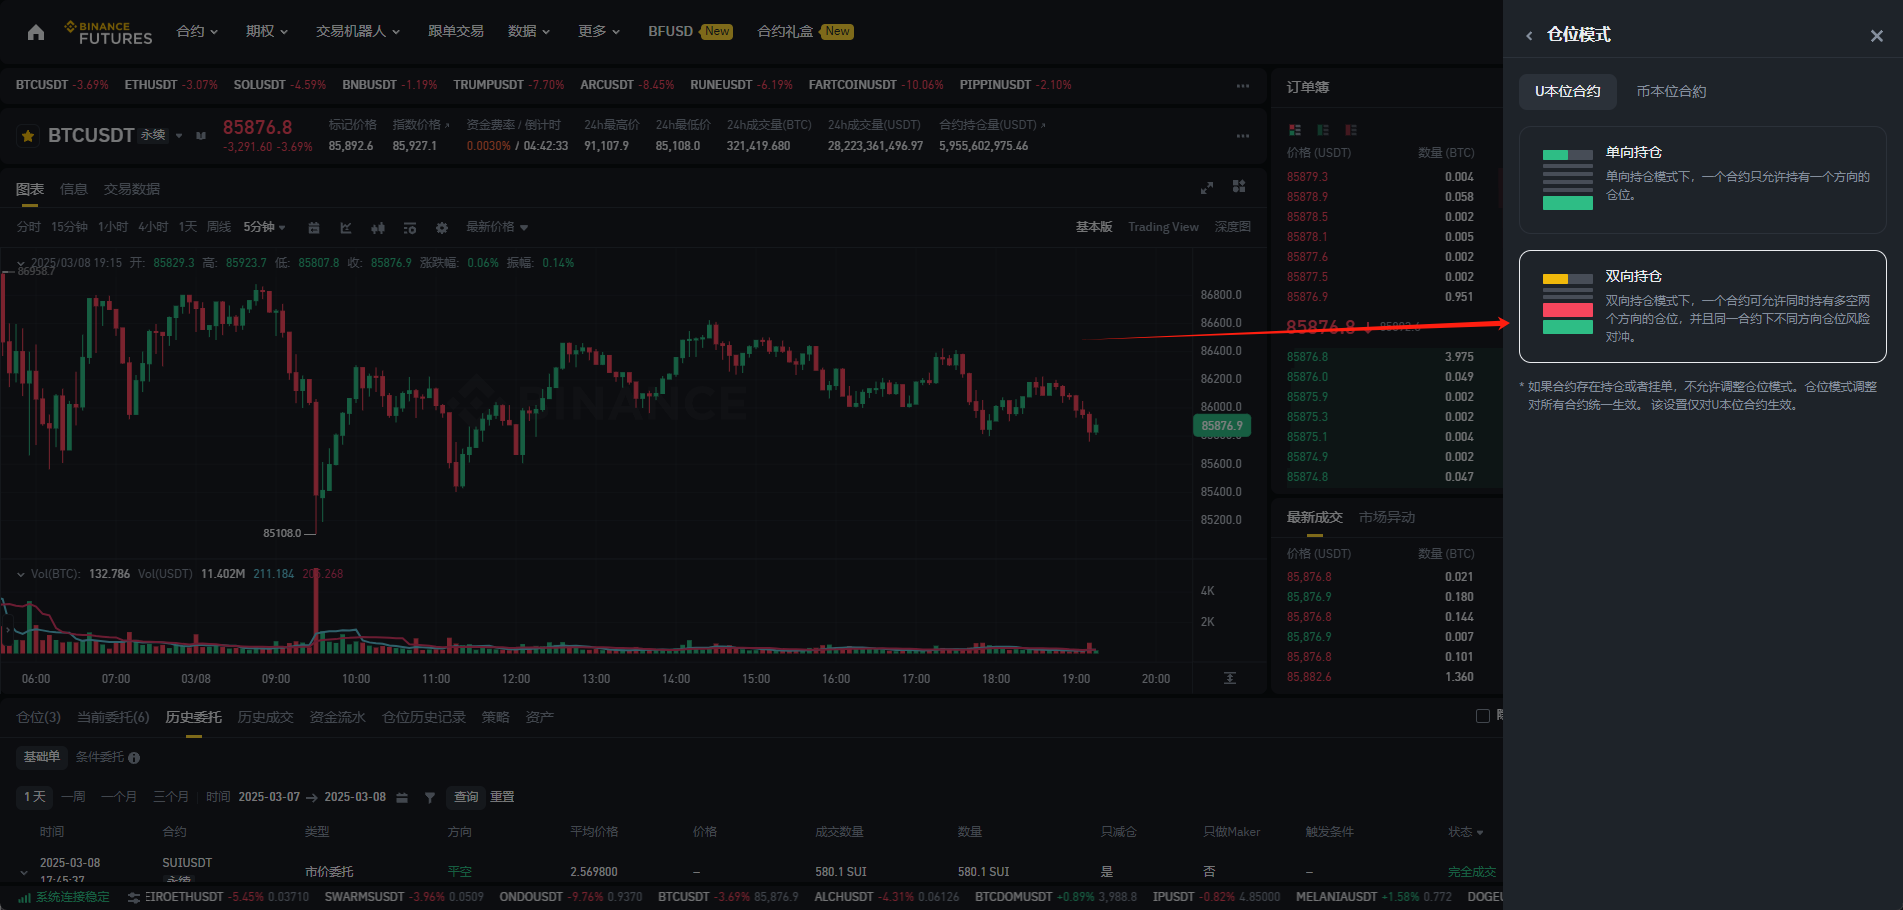Open the 合约 menu in the navigation bar
This screenshot has height=910, width=1903.
point(197,32)
